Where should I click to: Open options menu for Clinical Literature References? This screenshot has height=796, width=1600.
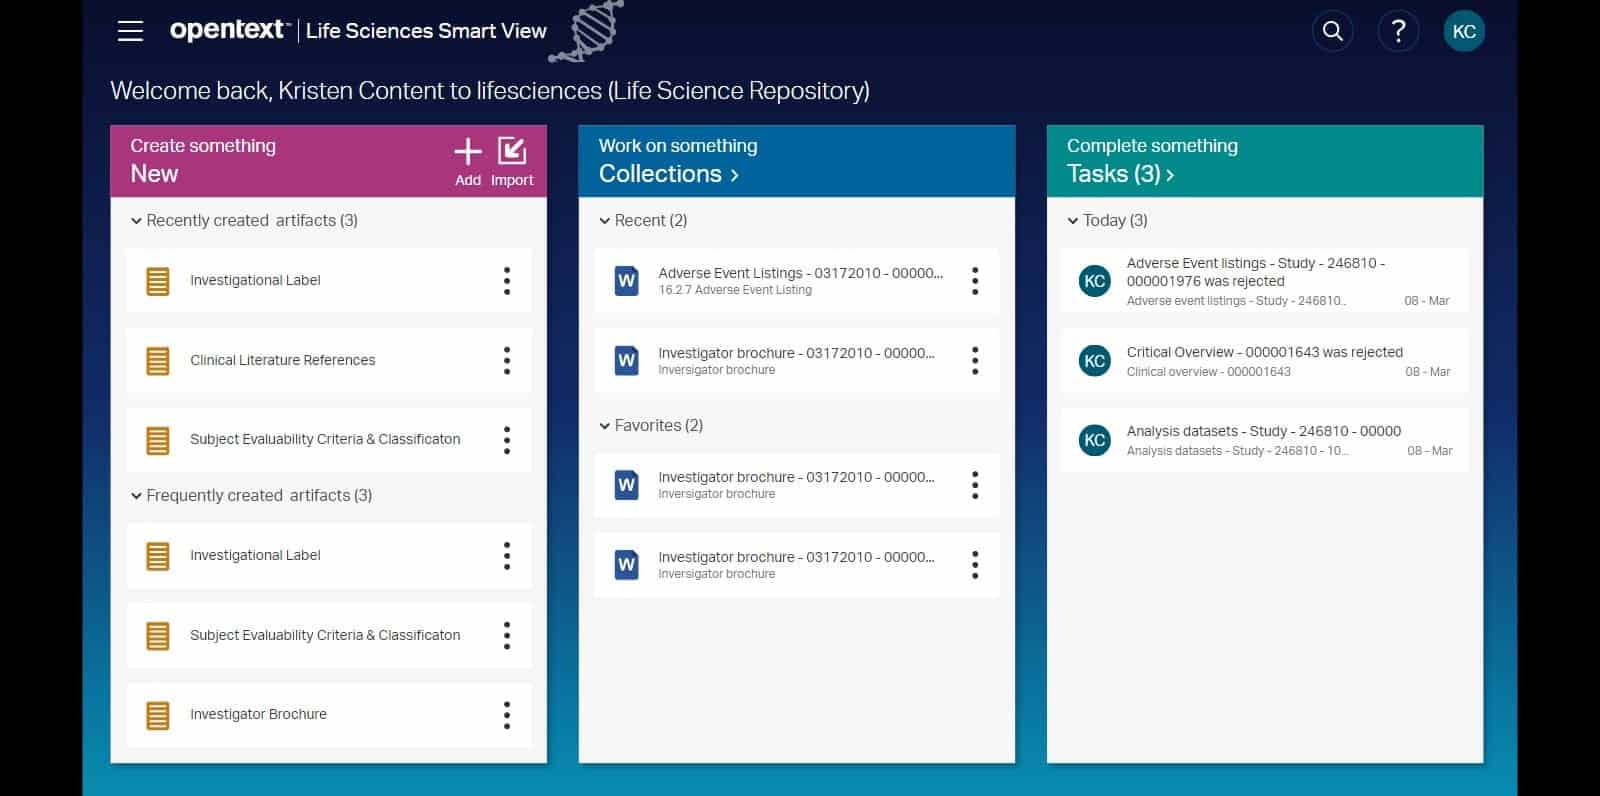coord(507,360)
